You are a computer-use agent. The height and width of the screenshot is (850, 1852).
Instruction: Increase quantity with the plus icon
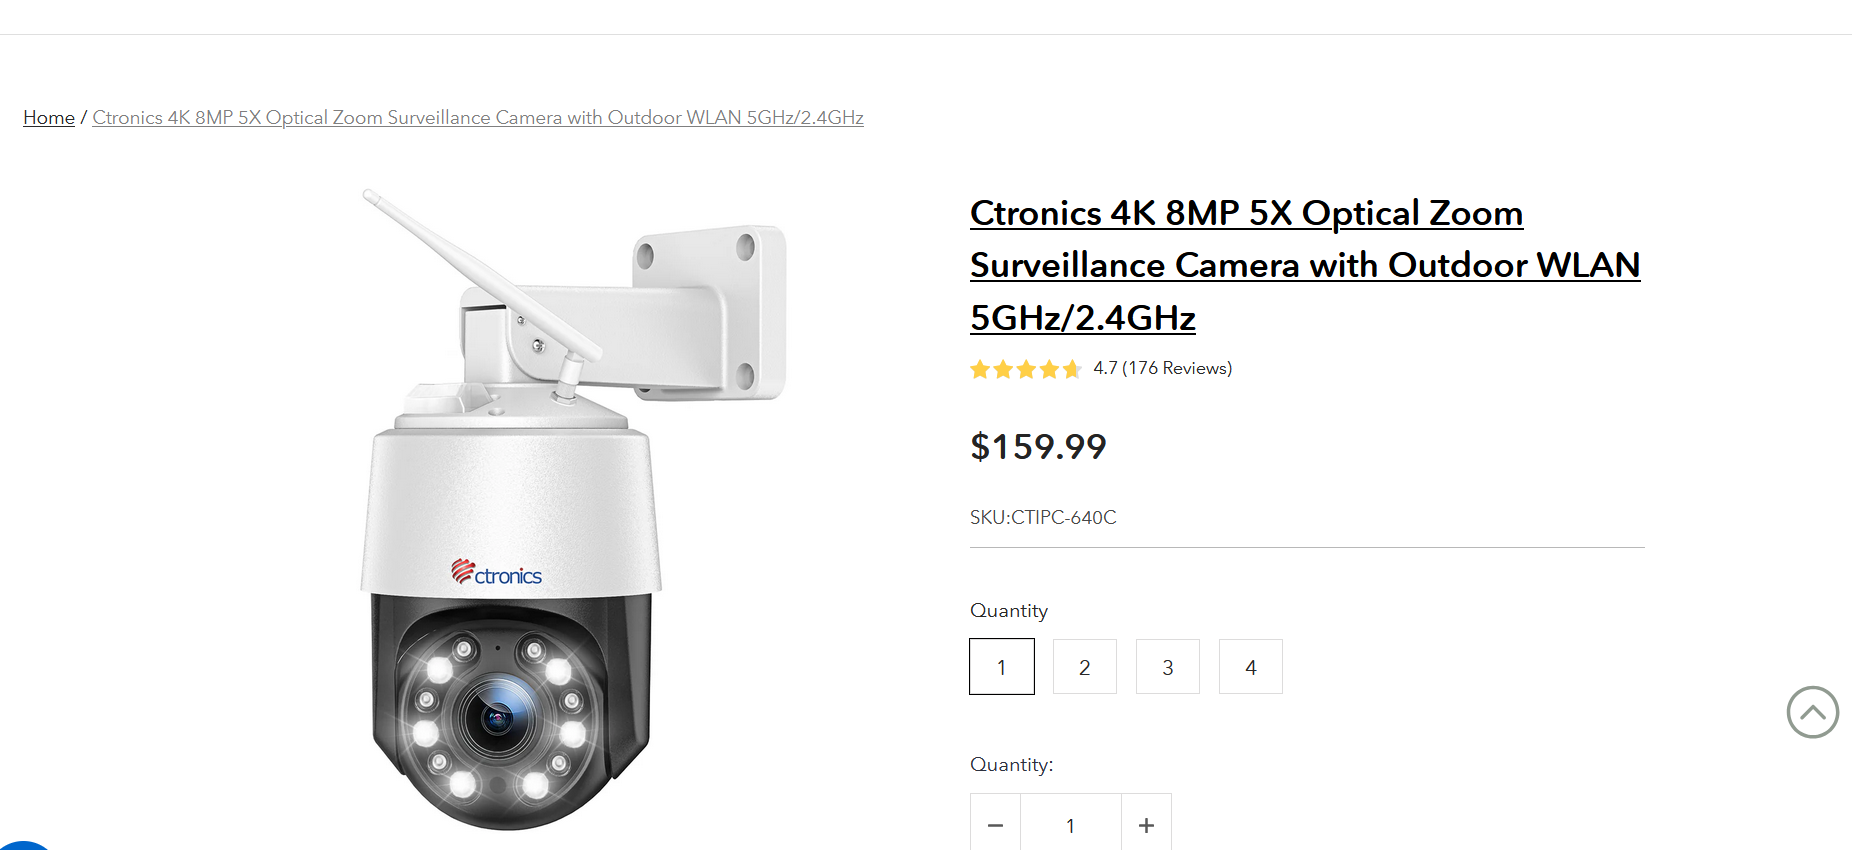pyautogui.click(x=1146, y=825)
